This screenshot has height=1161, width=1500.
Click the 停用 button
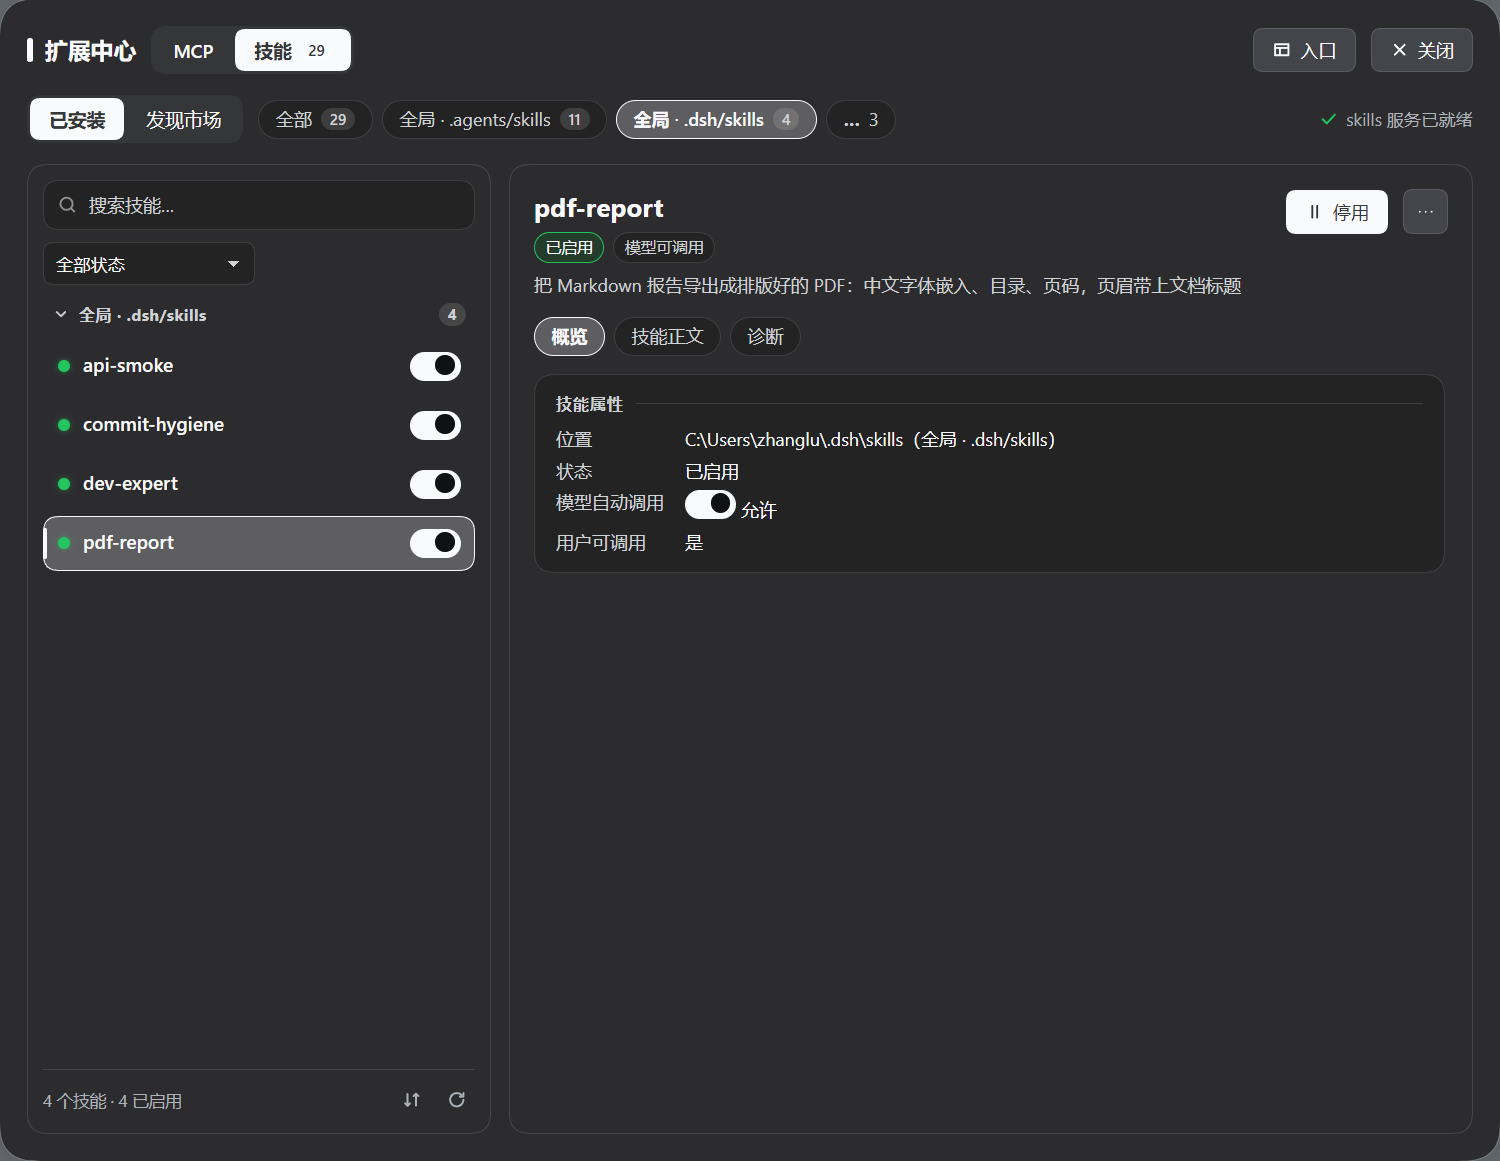pyautogui.click(x=1337, y=212)
